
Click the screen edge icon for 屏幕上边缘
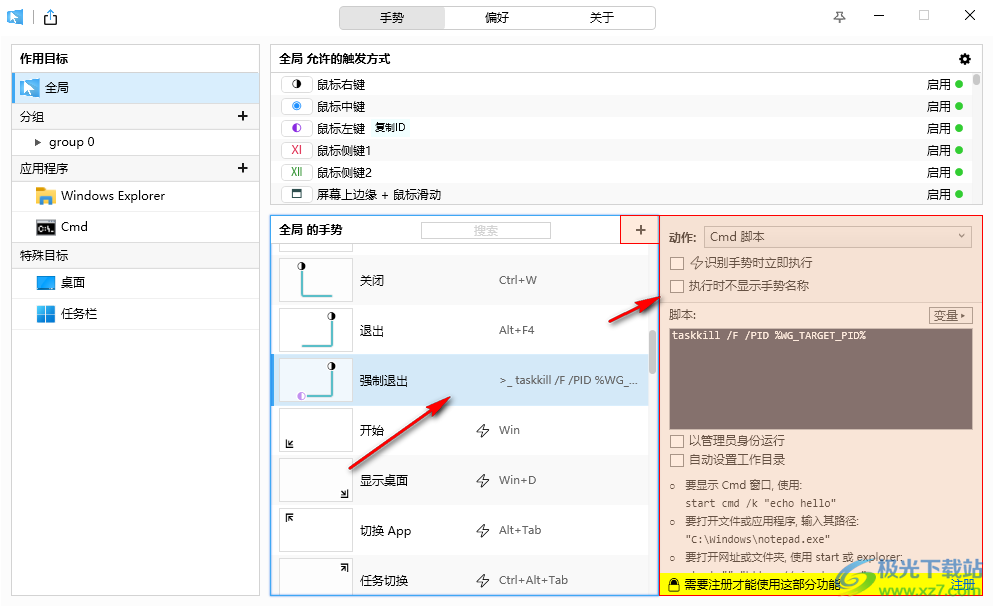pos(297,194)
